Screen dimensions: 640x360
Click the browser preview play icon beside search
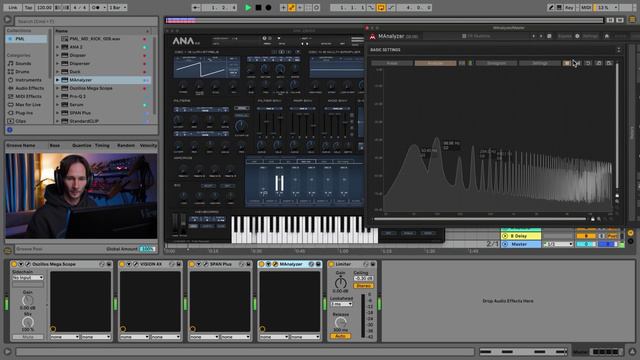click(8, 19)
